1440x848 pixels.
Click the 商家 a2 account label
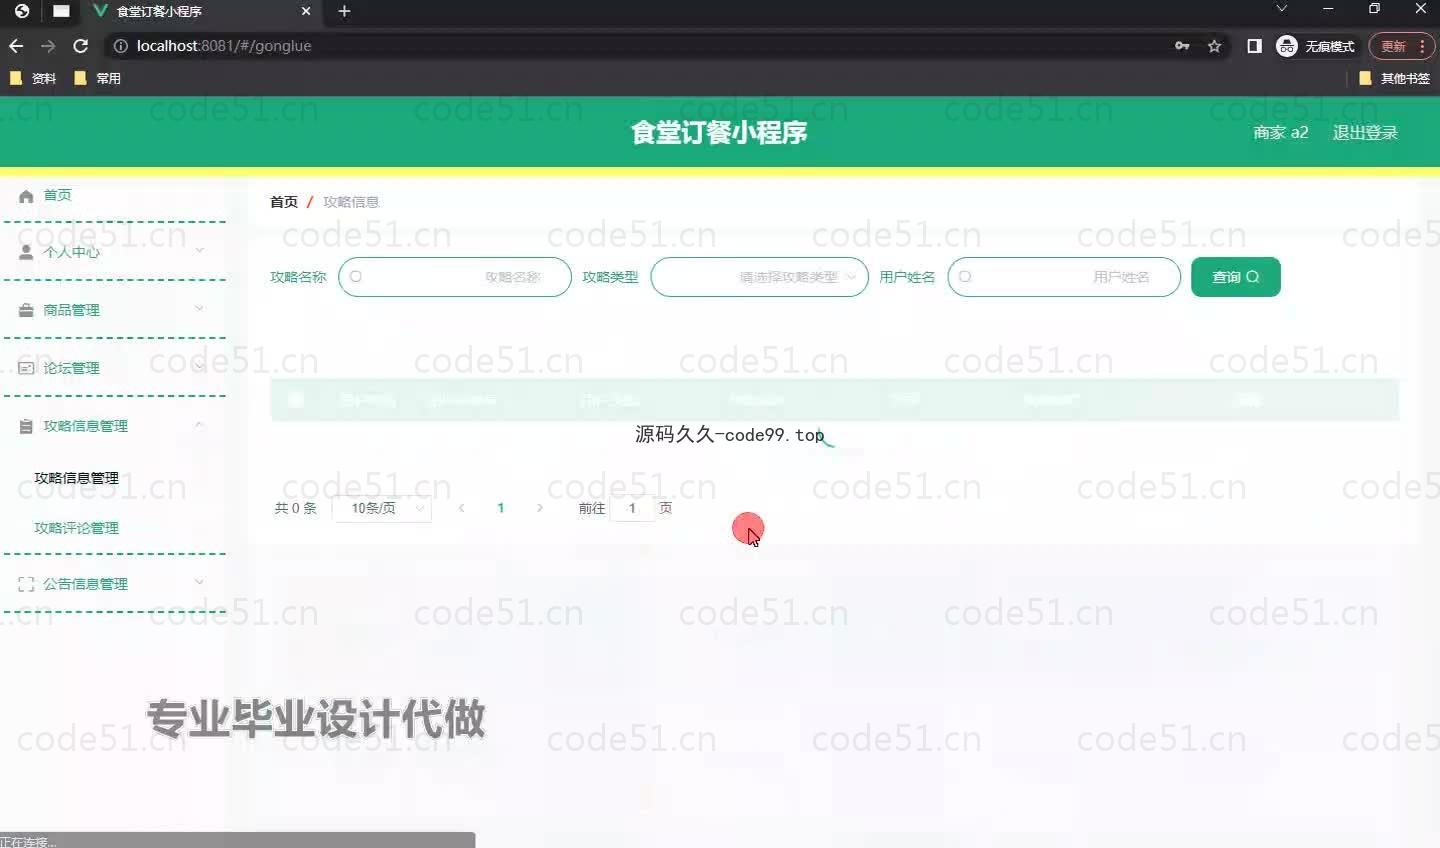(x=1281, y=132)
